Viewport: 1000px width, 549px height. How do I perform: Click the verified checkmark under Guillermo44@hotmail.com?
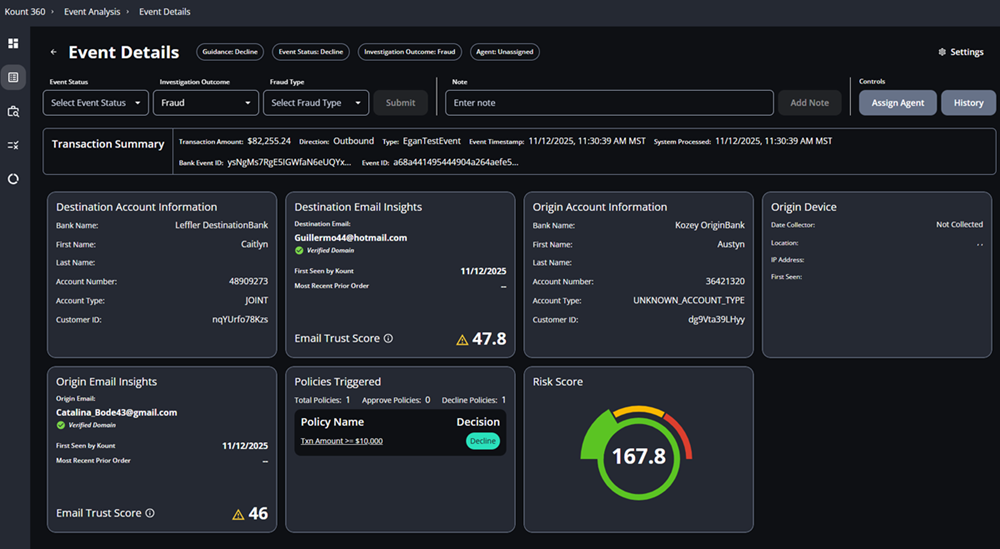(x=299, y=251)
